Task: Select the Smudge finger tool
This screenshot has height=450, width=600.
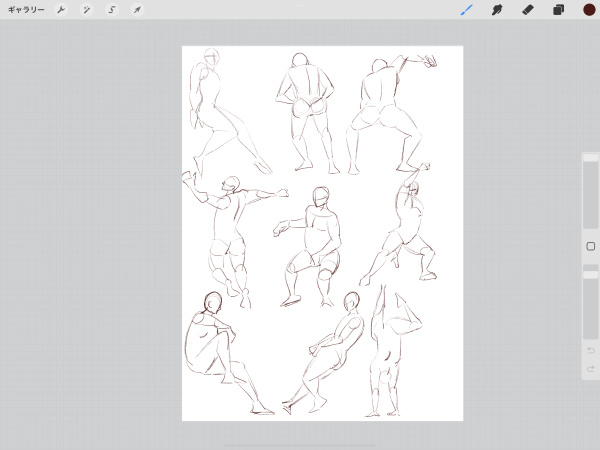Action: (497, 10)
